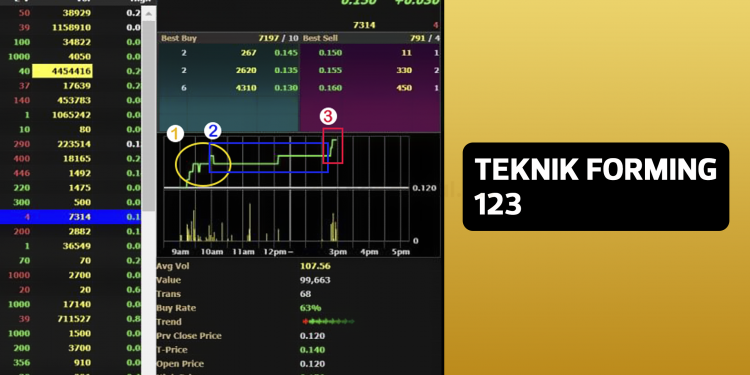Viewport: 750px width, 375px height.
Task: Select the row with volume 711527
Action: (71, 319)
